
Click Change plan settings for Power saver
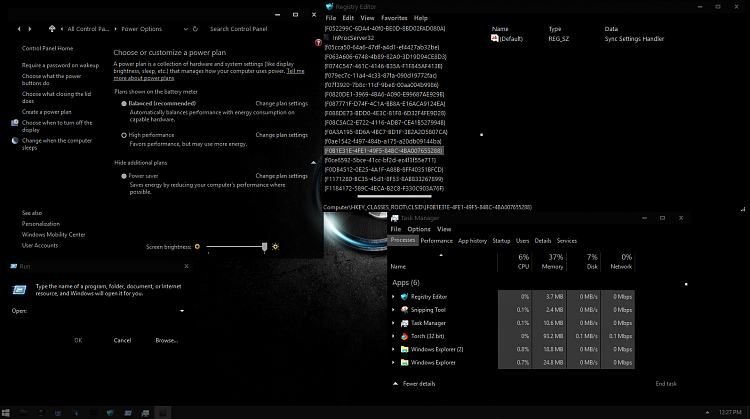click(x=282, y=176)
